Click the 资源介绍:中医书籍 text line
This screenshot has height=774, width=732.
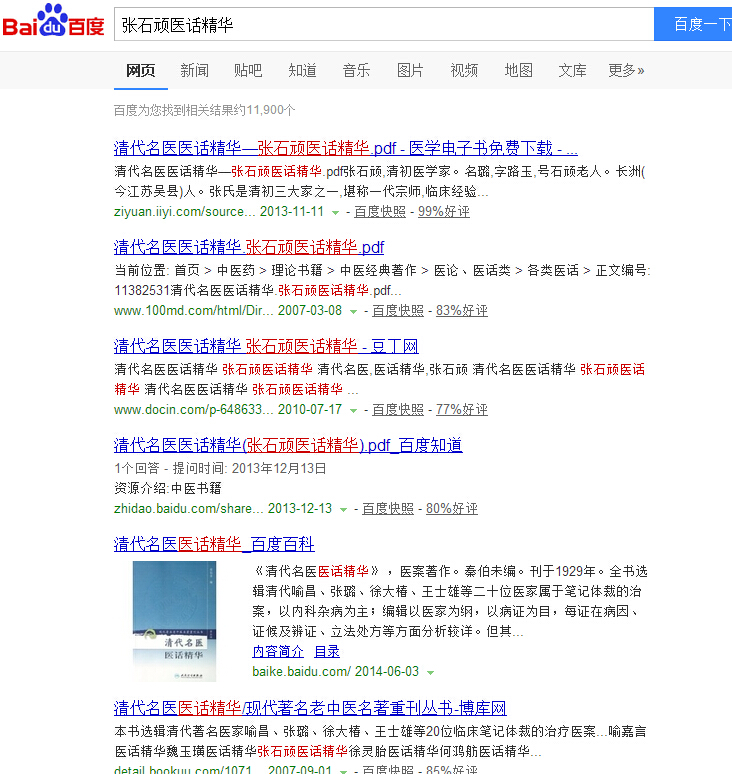click(x=168, y=489)
